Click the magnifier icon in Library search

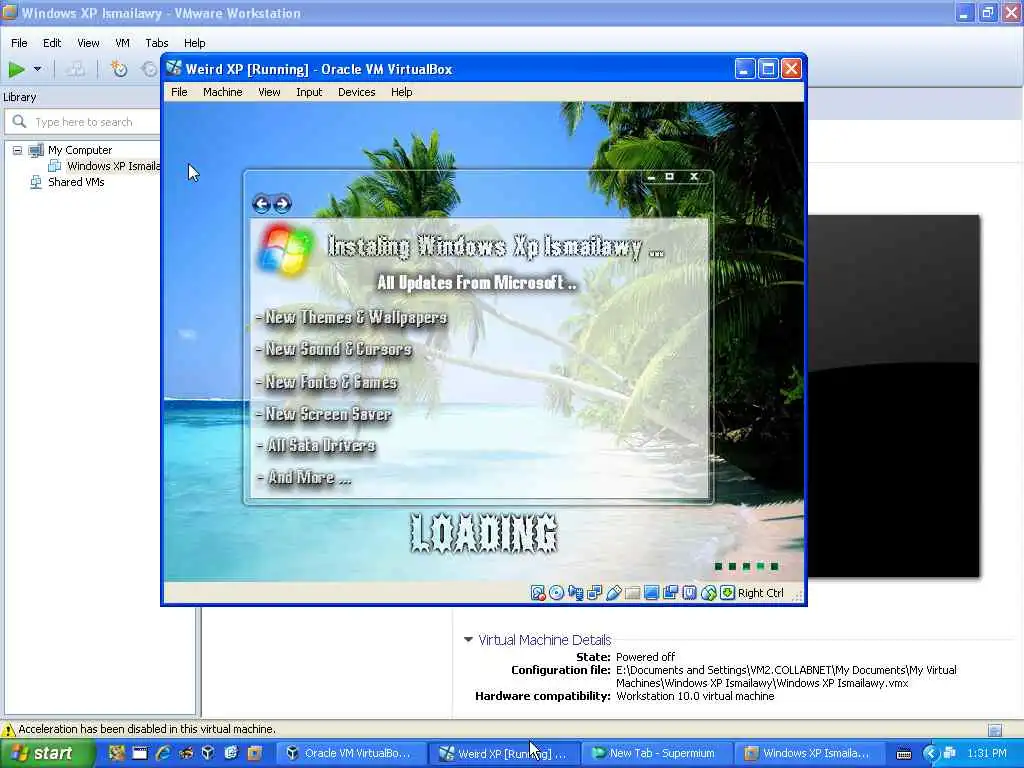[20, 121]
